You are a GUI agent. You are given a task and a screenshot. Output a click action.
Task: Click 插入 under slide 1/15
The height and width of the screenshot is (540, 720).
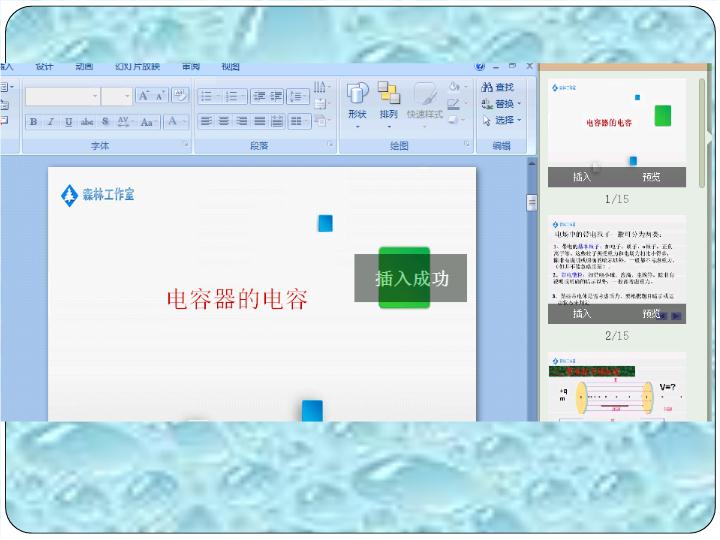[582, 177]
